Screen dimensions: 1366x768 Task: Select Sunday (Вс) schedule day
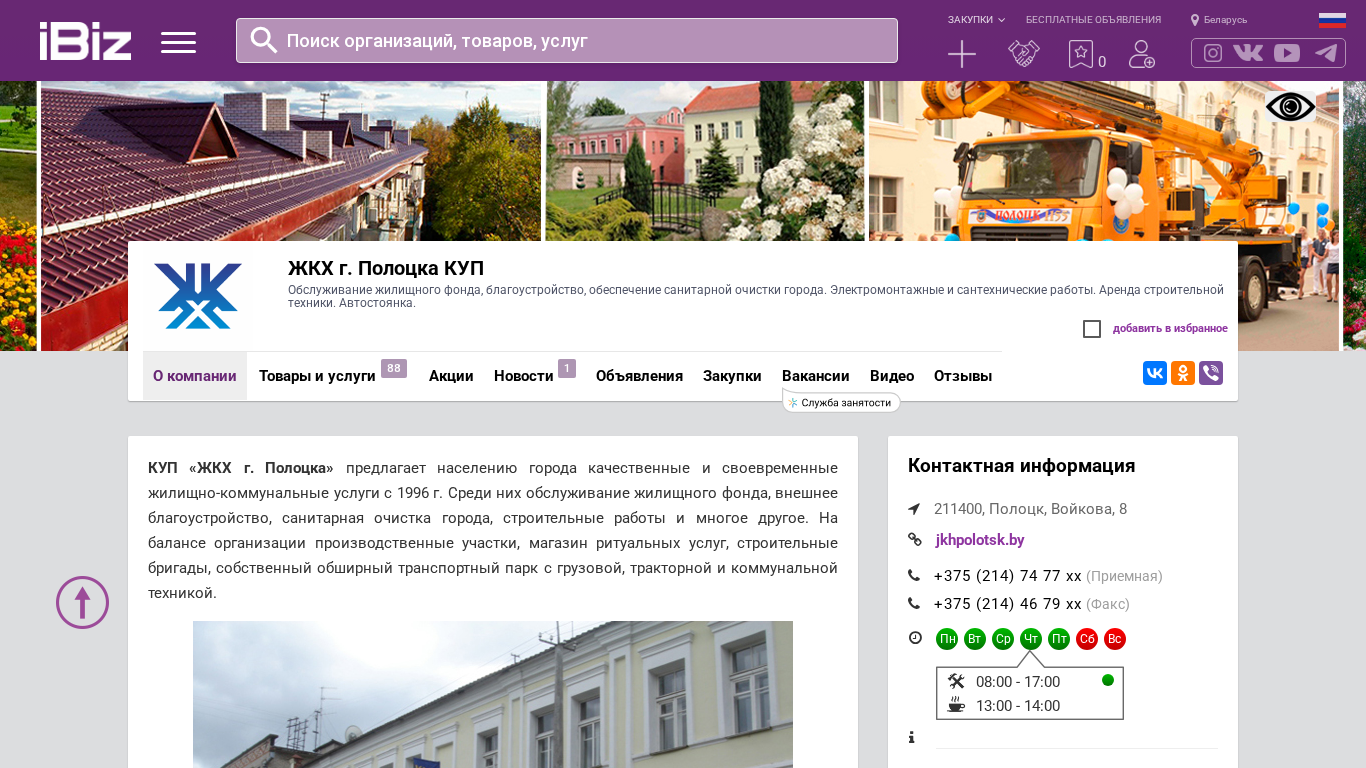[x=1115, y=639]
